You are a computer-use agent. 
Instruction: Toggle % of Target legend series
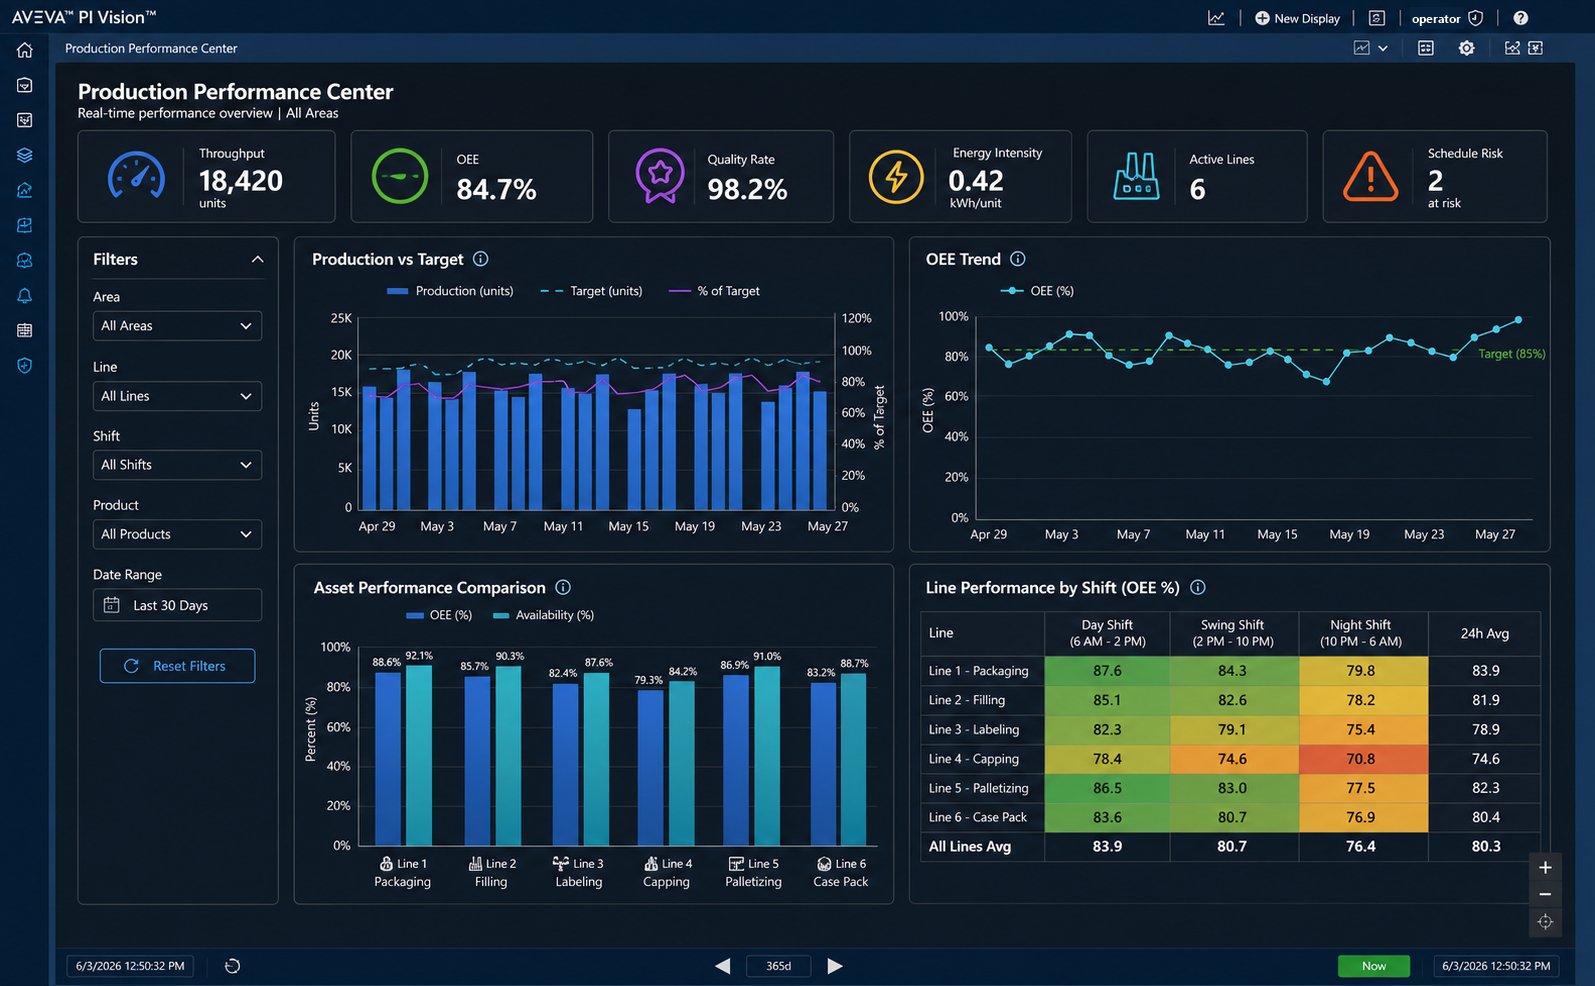714,291
